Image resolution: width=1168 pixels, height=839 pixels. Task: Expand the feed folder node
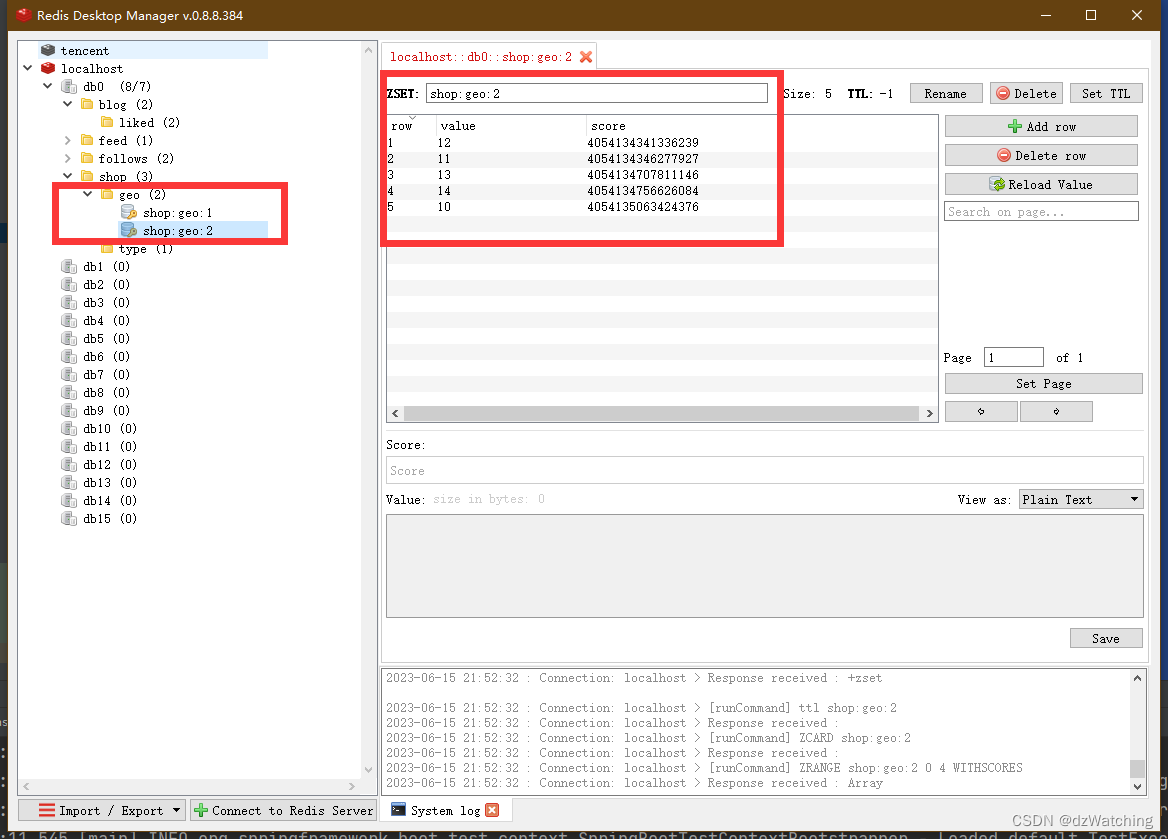click(x=68, y=140)
